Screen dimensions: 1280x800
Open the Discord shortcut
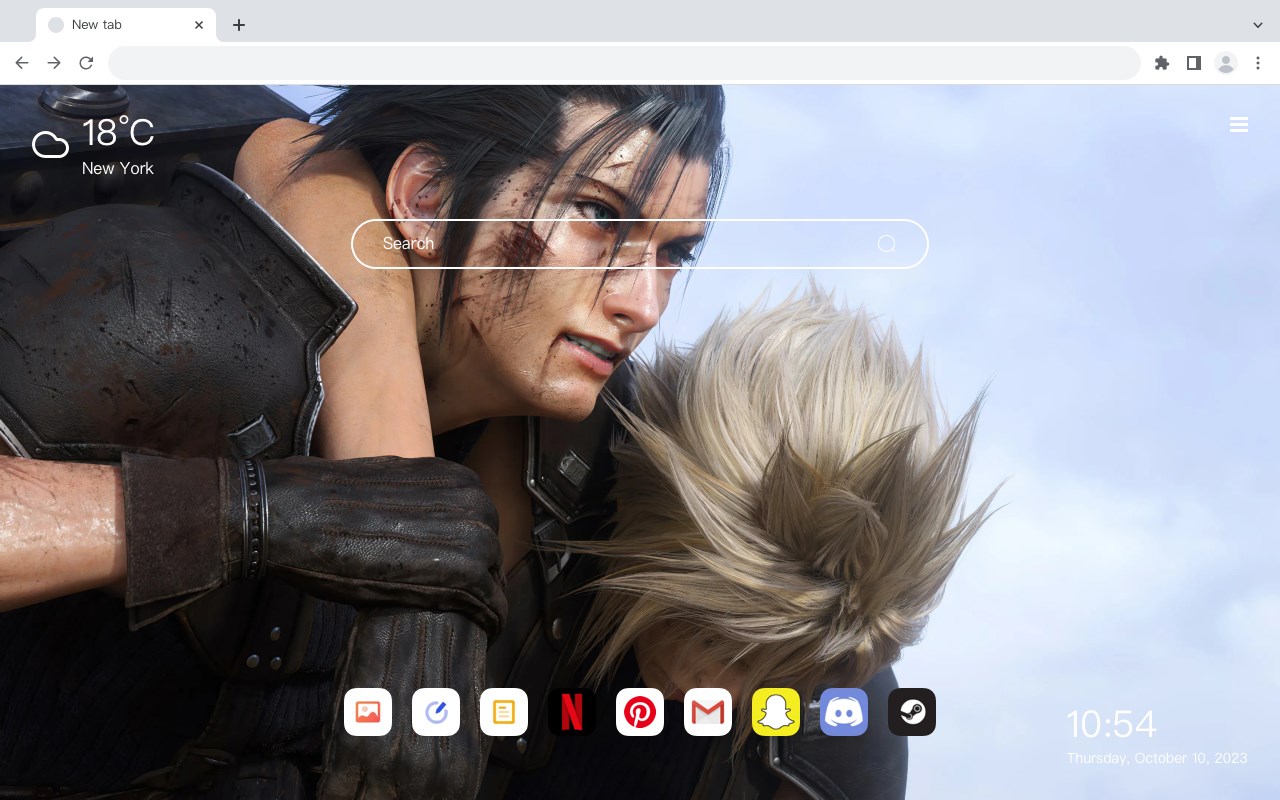[844, 712]
